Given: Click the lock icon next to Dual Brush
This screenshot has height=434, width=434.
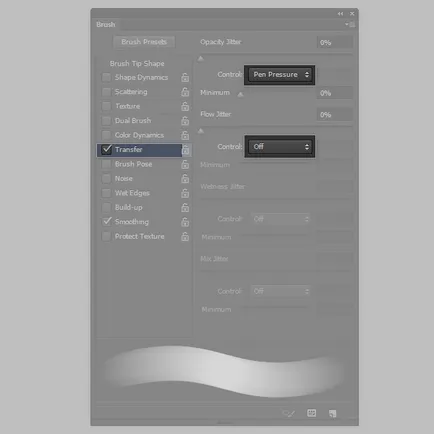Looking at the screenshot, I should [185, 121].
